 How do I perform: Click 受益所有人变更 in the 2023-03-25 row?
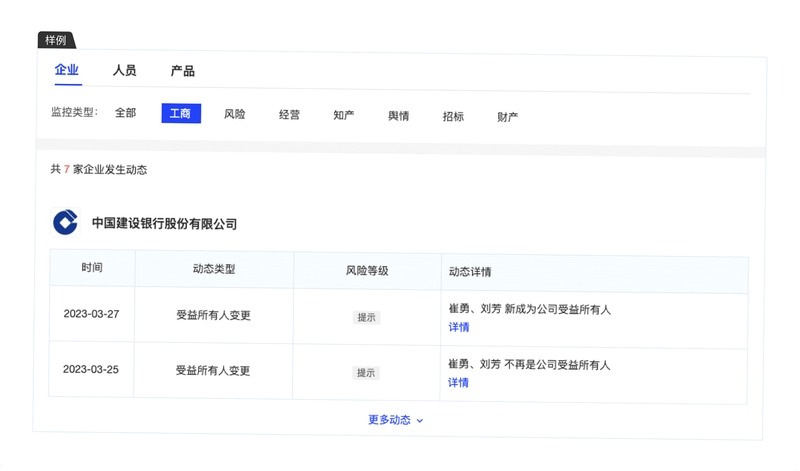[x=213, y=370]
